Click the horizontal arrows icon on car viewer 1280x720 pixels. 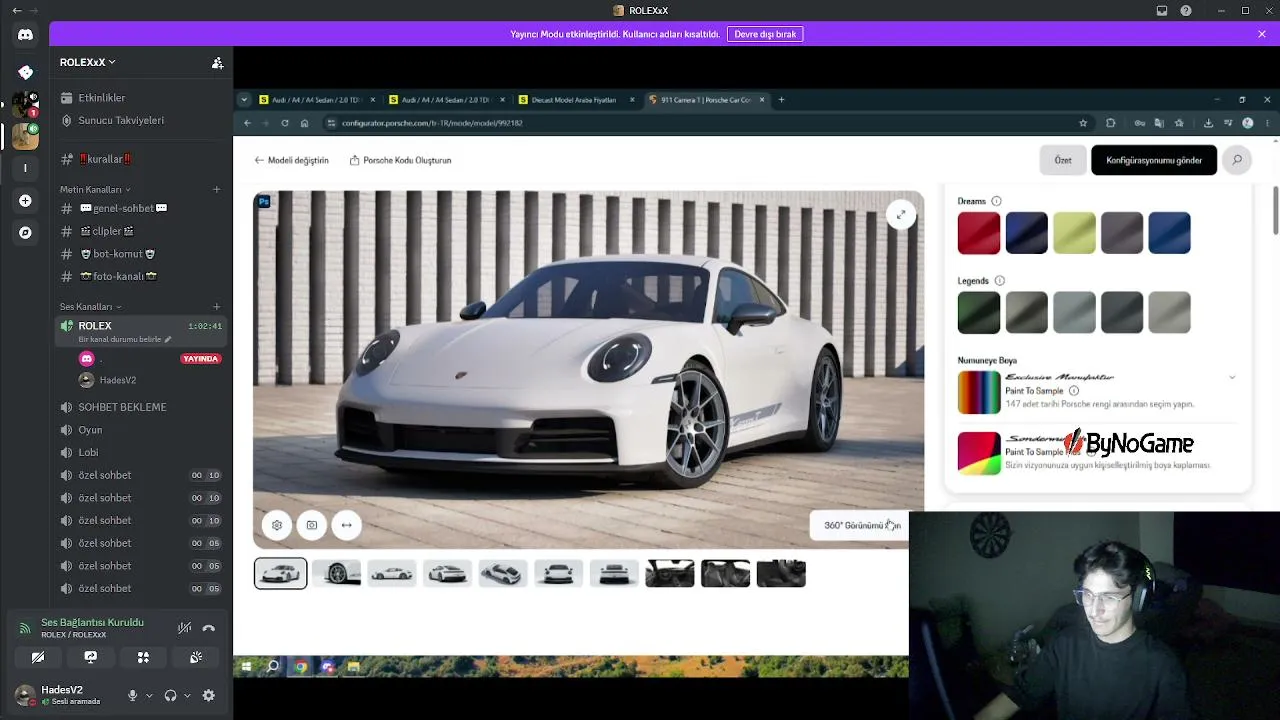(346, 525)
